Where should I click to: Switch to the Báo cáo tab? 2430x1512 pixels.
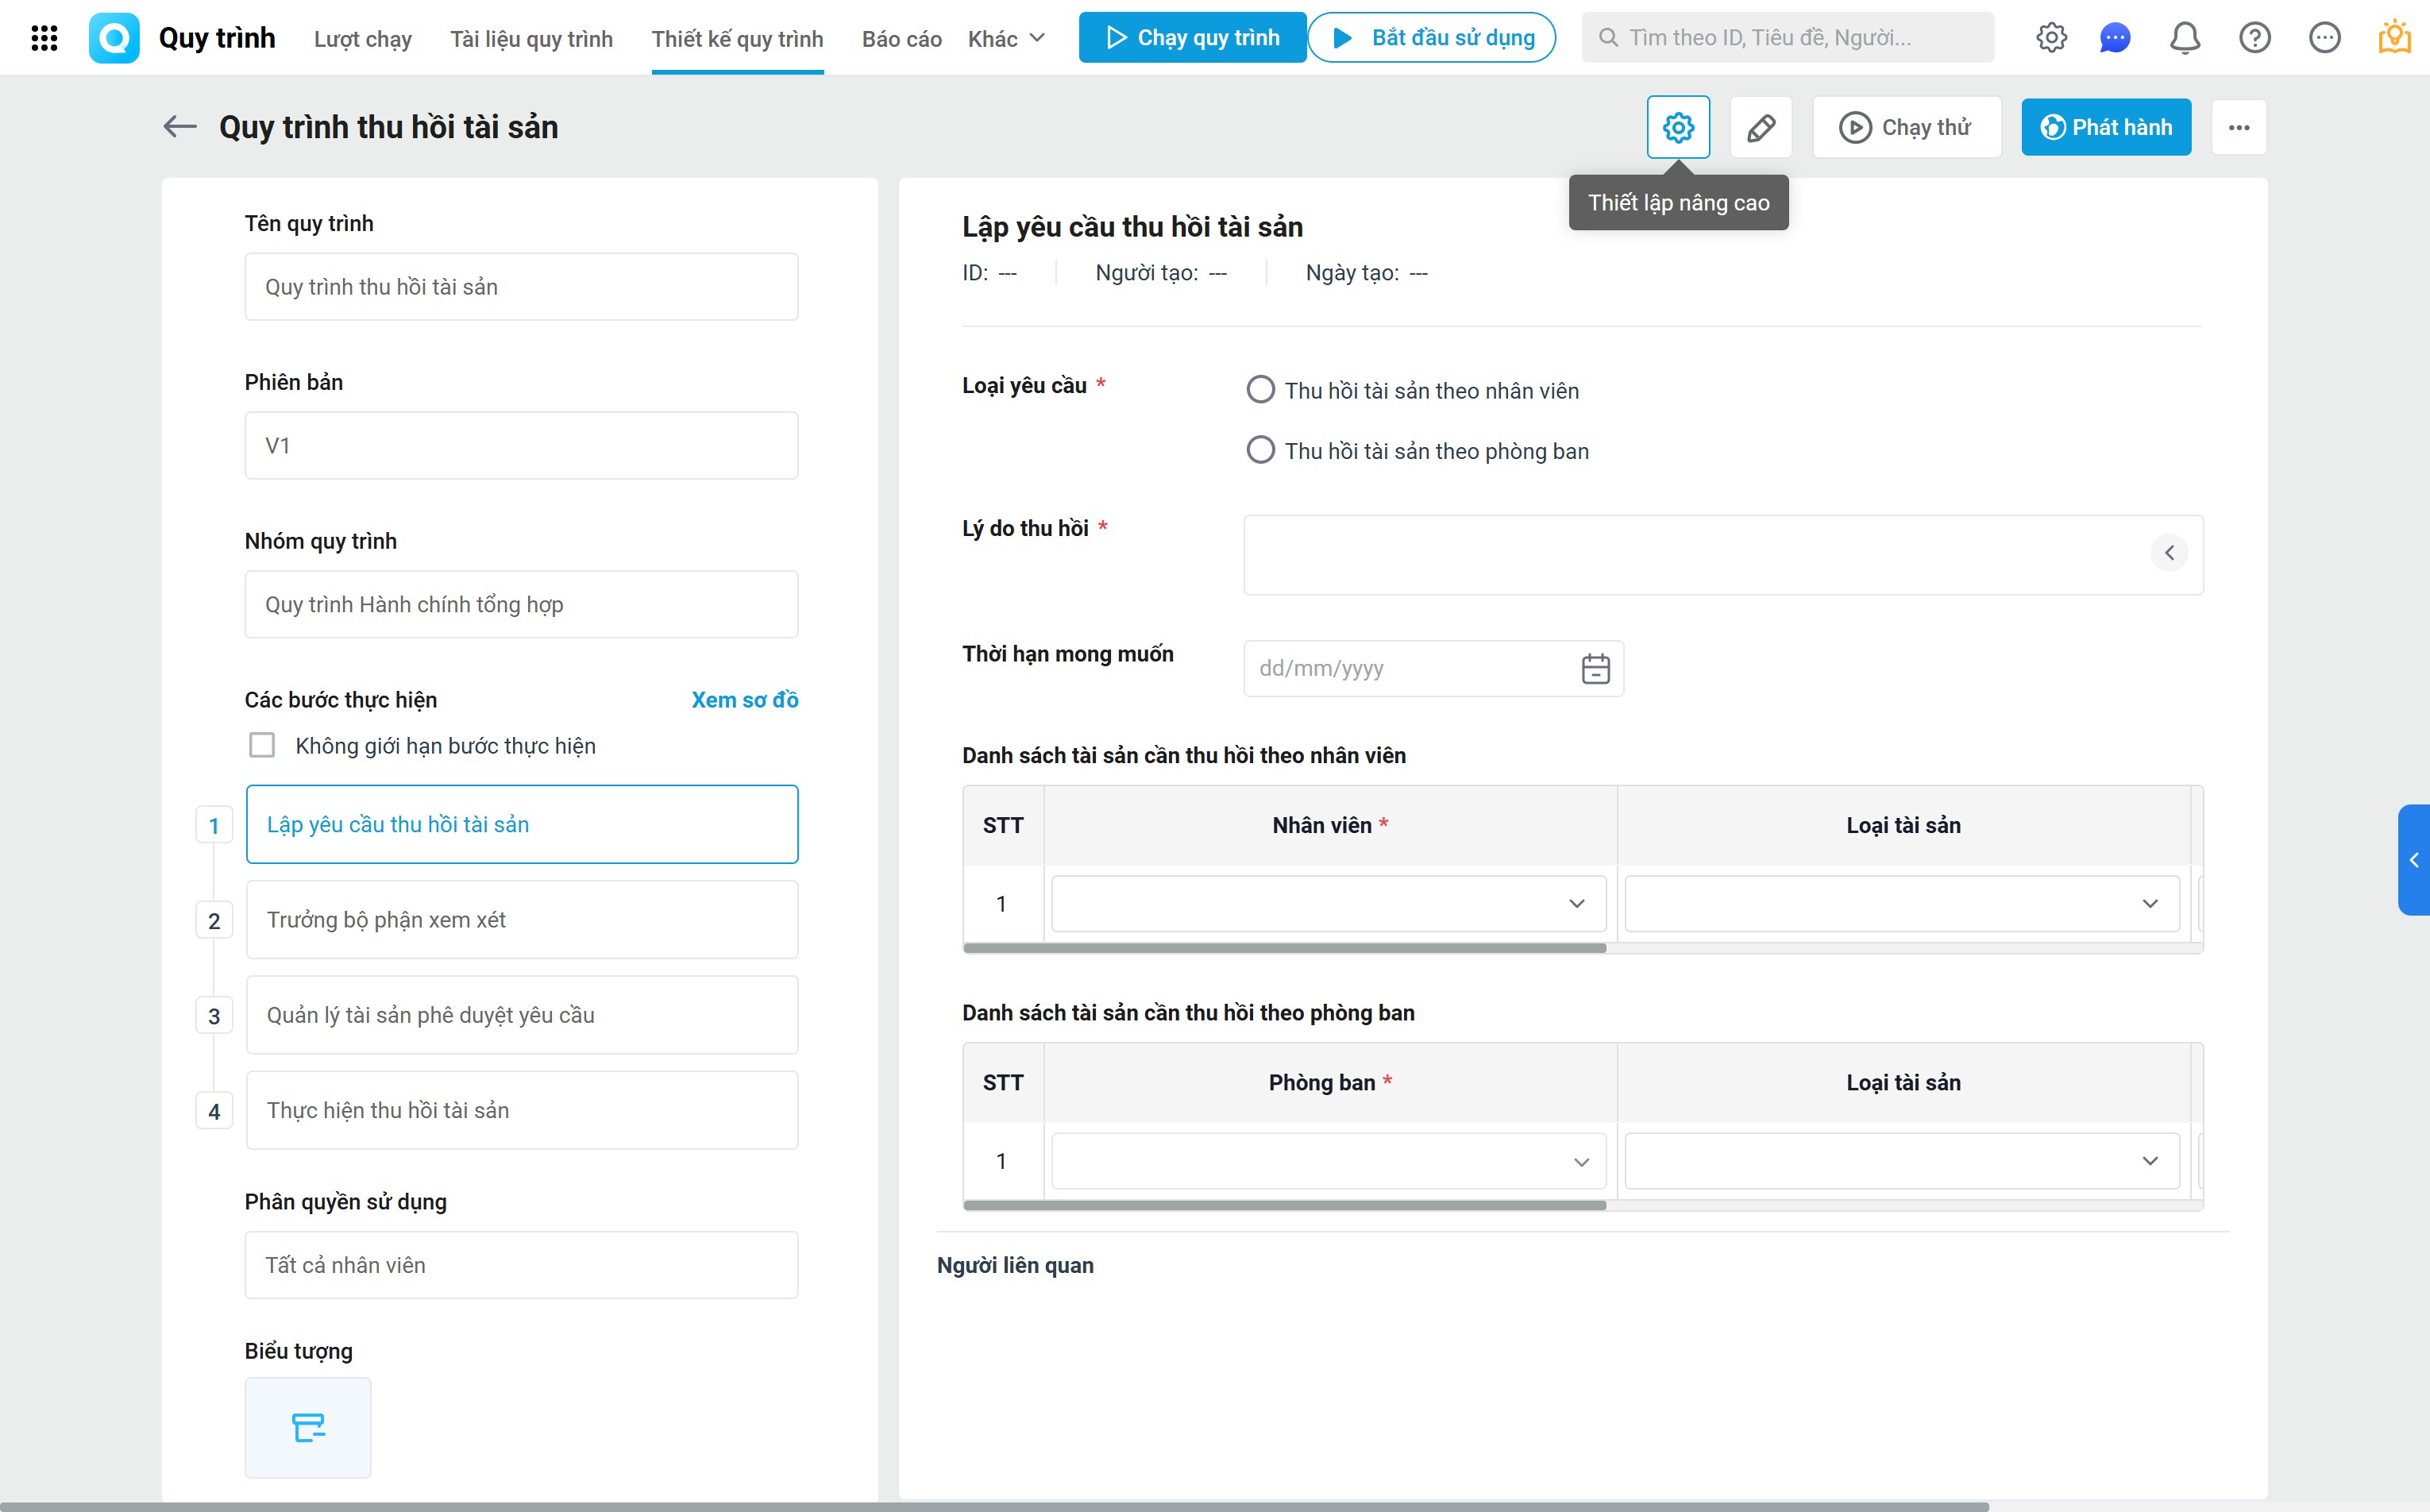click(901, 39)
